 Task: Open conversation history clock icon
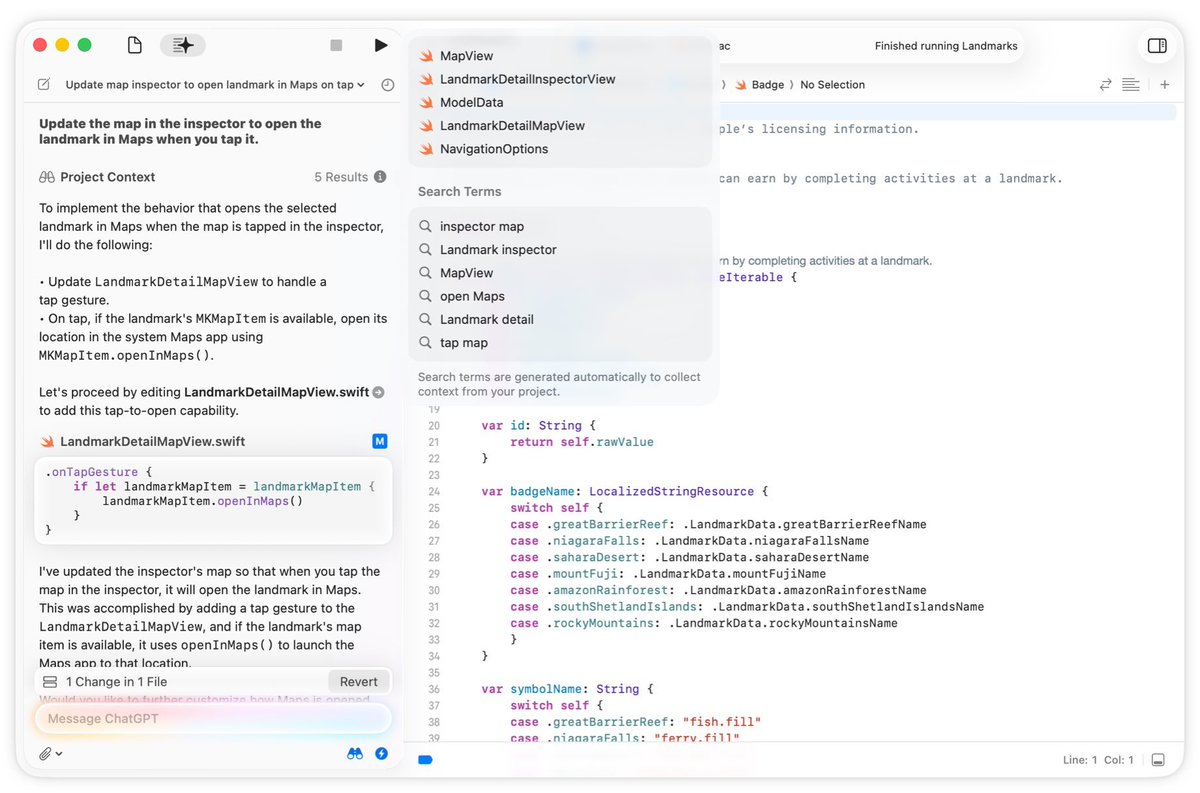click(x=387, y=85)
